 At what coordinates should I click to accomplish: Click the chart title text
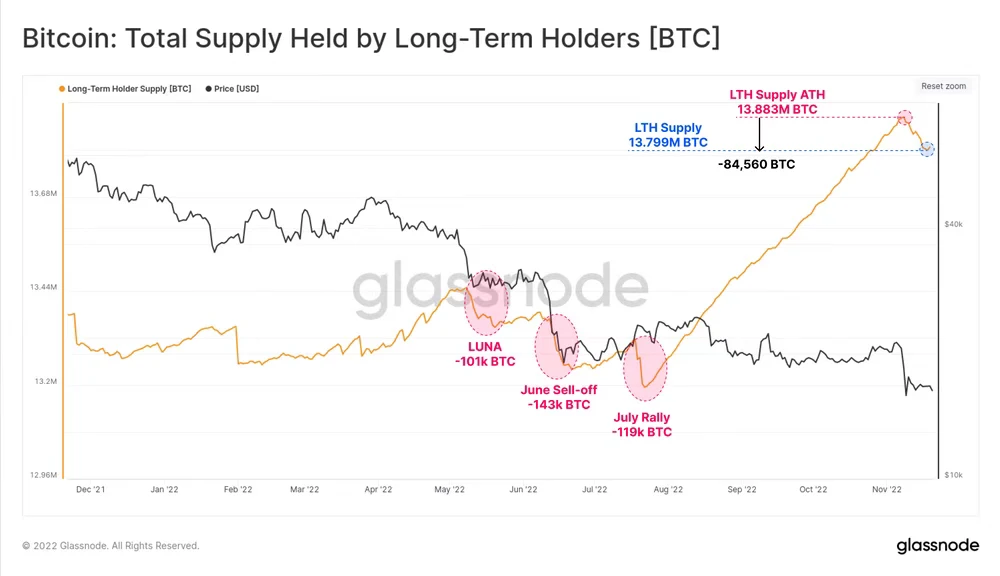pyautogui.click(x=371, y=38)
